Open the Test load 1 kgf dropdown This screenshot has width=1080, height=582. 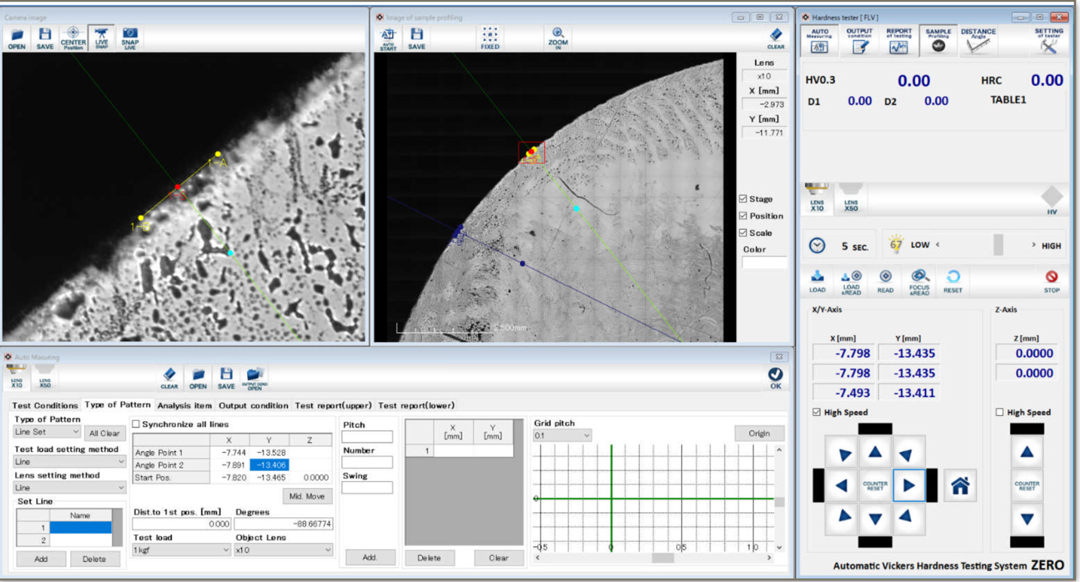182,550
